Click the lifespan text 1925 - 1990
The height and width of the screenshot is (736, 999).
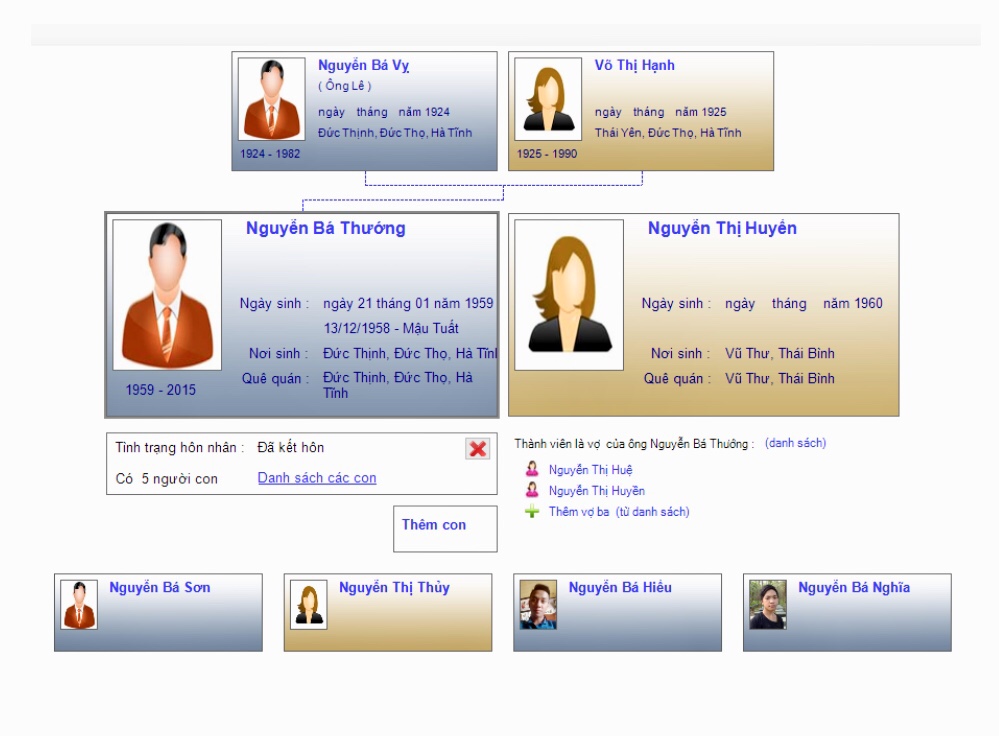click(547, 154)
